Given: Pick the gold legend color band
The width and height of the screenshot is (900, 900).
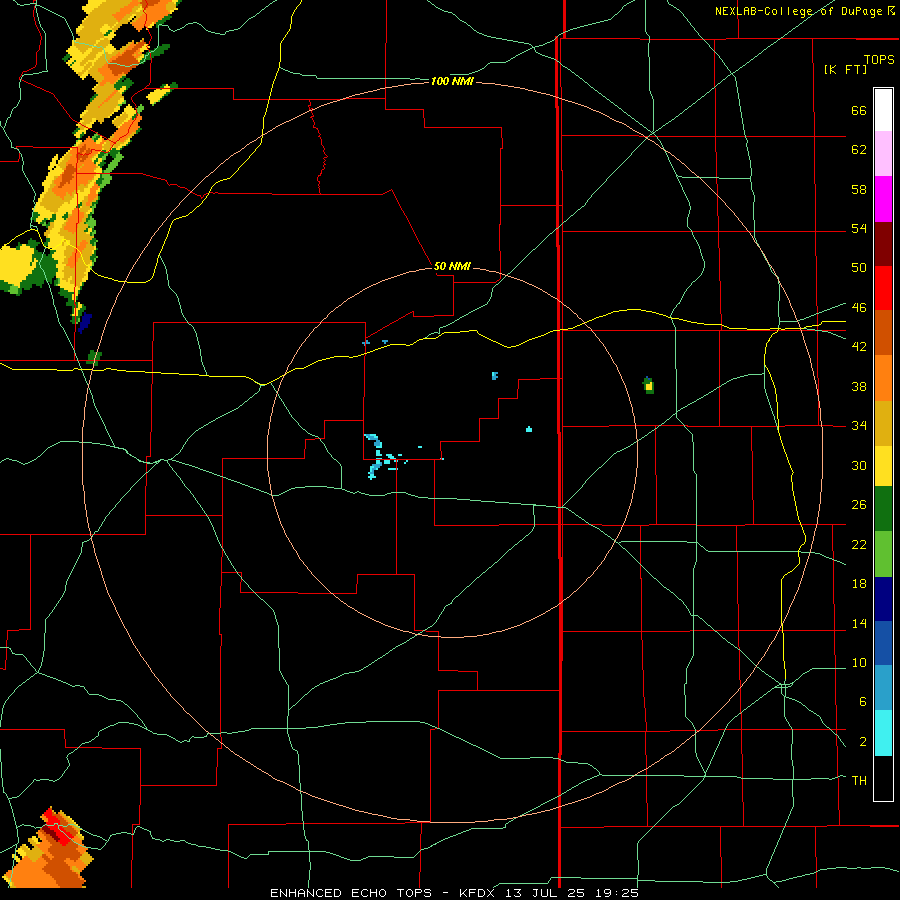Looking at the screenshot, I should tap(883, 422).
